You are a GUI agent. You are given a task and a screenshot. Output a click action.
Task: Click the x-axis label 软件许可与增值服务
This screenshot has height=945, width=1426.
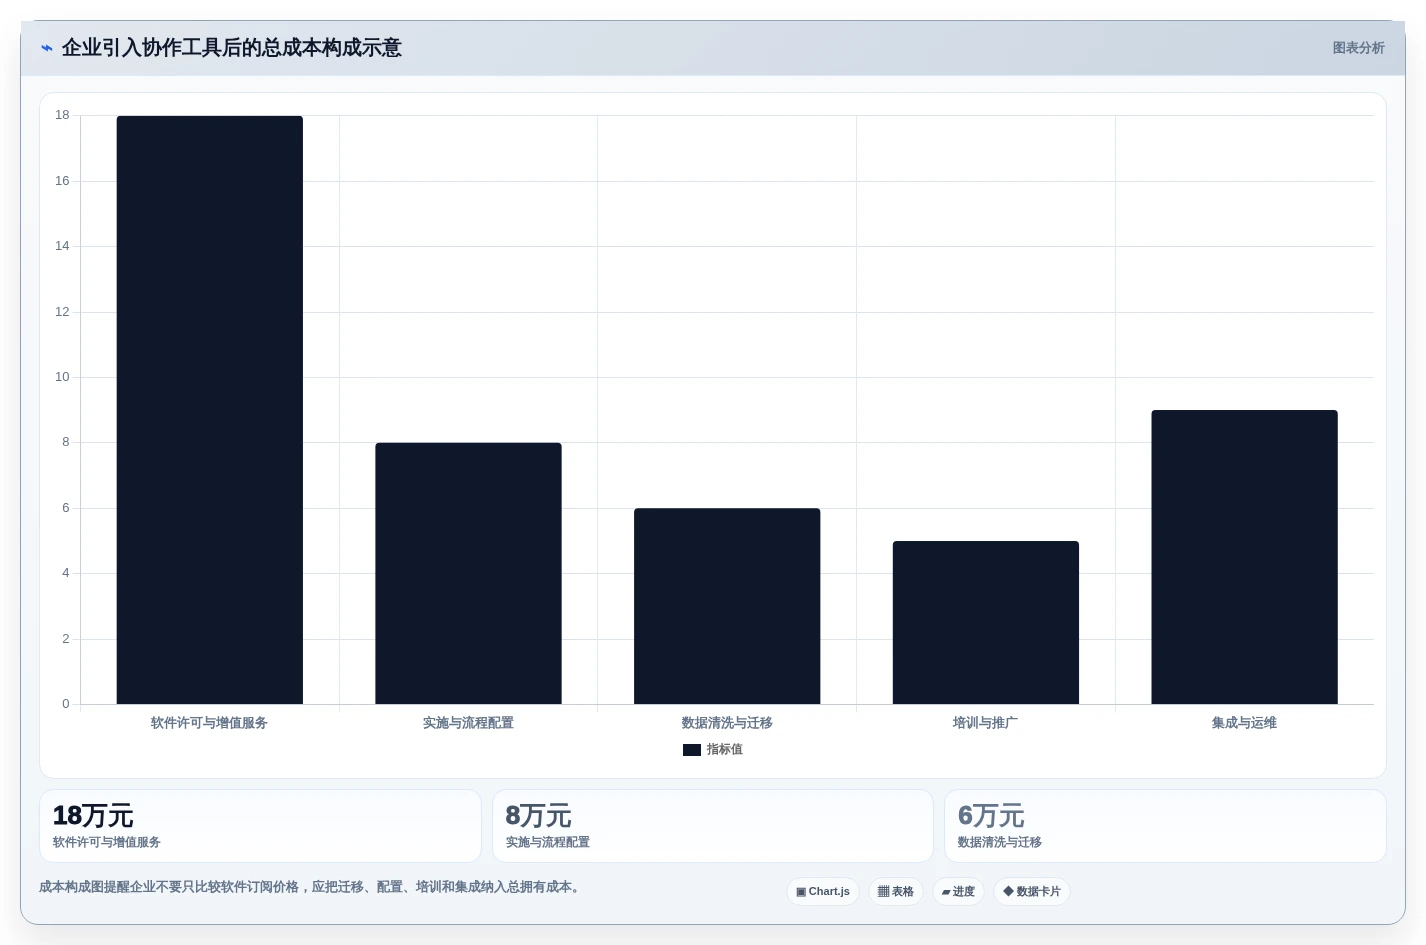(x=209, y=723)
